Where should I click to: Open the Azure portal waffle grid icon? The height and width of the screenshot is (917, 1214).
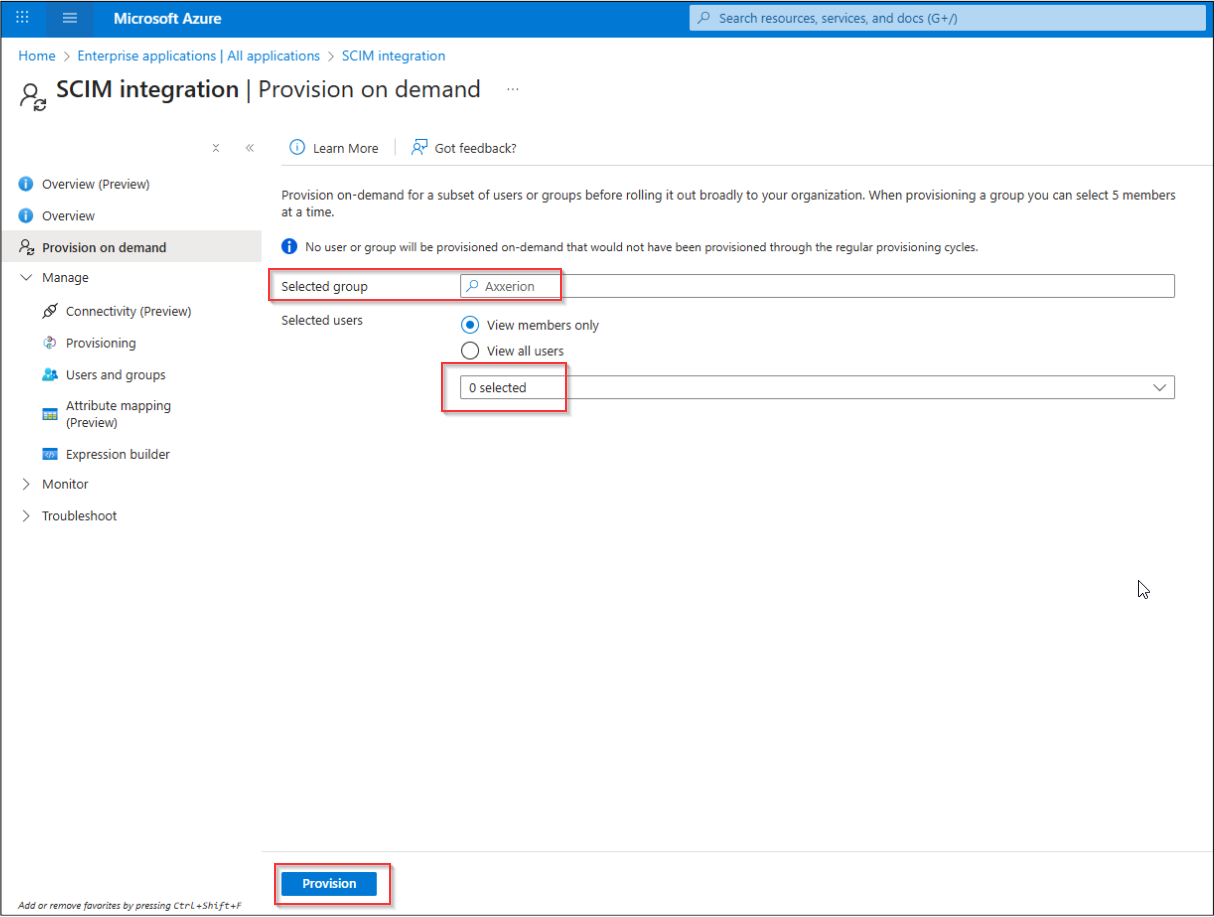[x=23, y=18]
